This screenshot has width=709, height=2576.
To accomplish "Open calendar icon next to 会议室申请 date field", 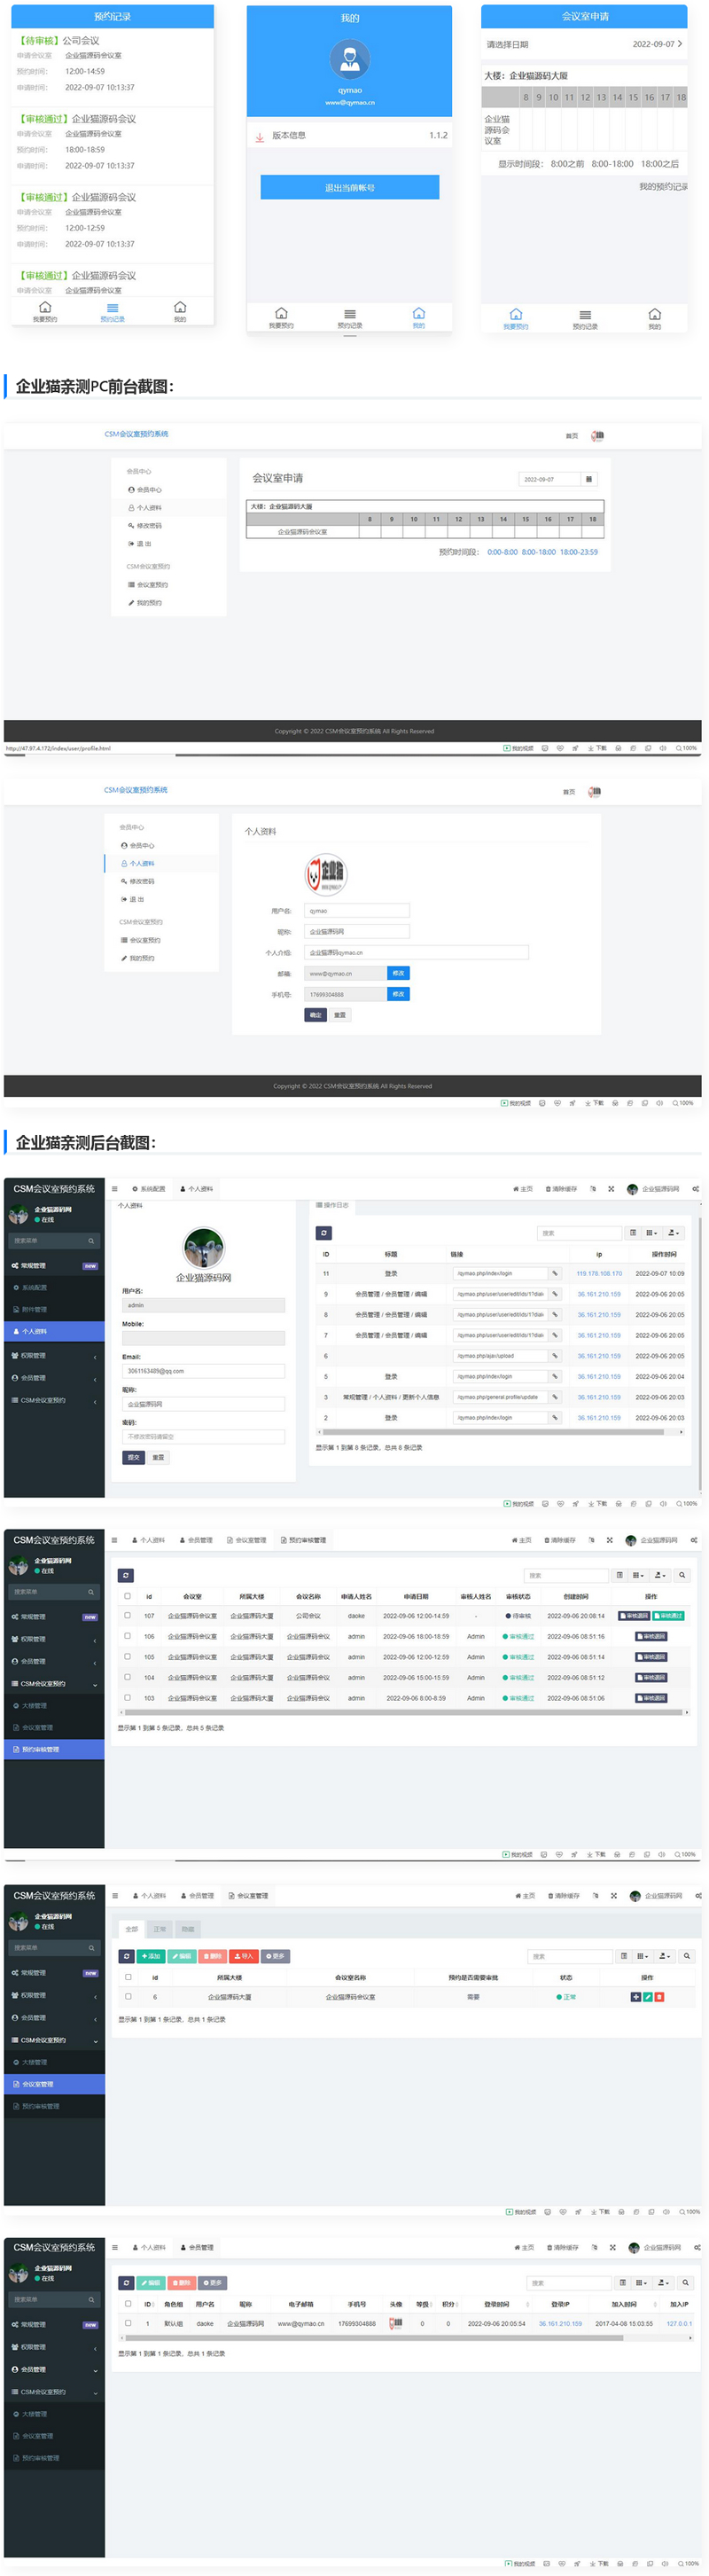I will (589, 479).
